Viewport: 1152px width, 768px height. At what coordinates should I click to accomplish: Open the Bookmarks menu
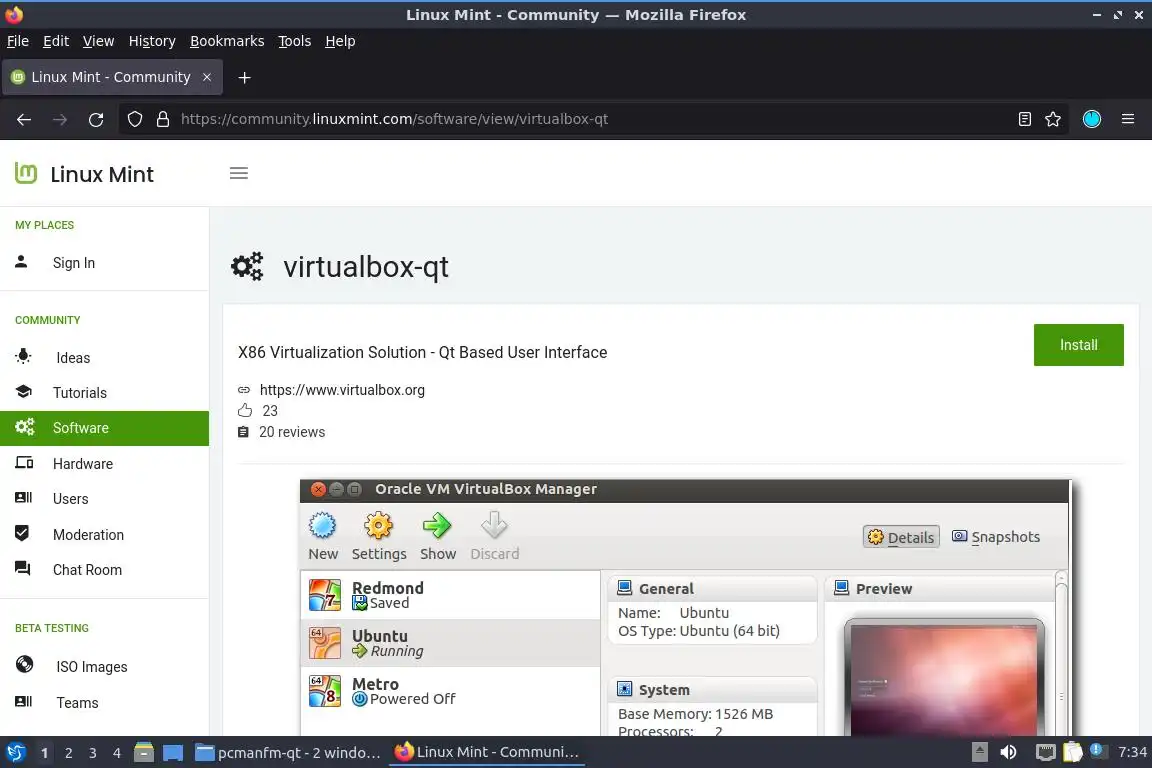tap(227, 41)
